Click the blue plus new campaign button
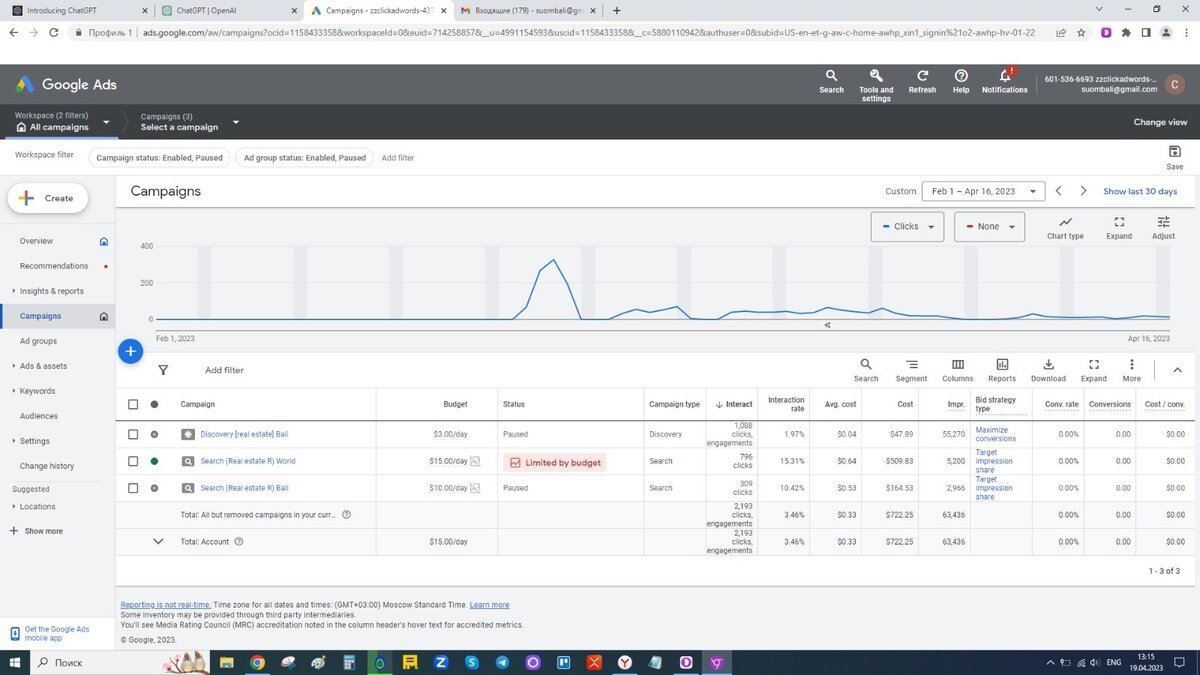This screenshot has width=1200, height=675. (x=130, y=351)
